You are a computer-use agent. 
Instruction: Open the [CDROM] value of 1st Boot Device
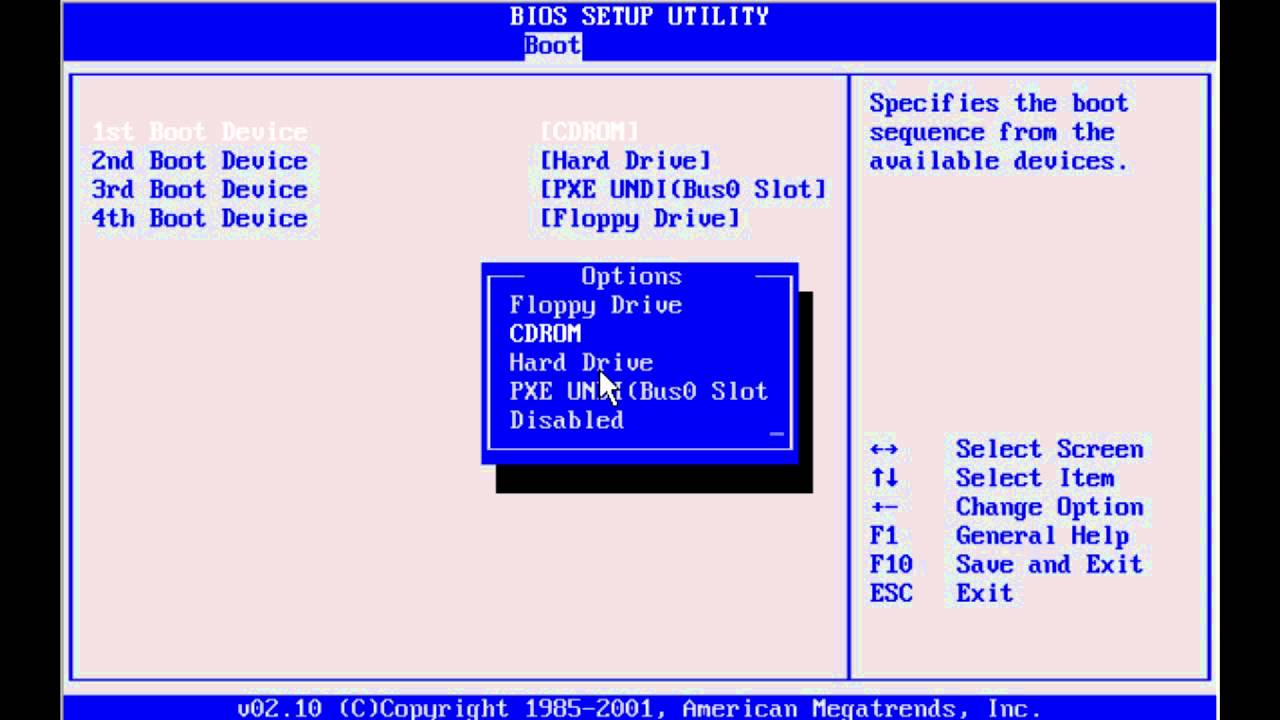(x=589, y=132)
